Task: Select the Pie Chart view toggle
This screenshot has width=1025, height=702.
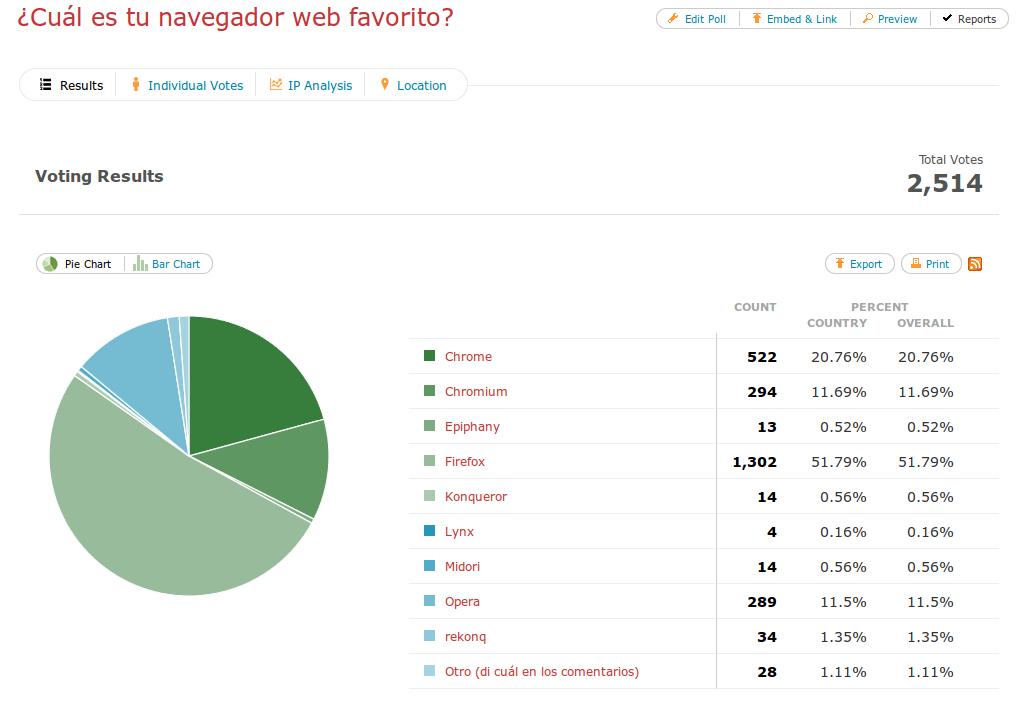Action: point(79,264)
